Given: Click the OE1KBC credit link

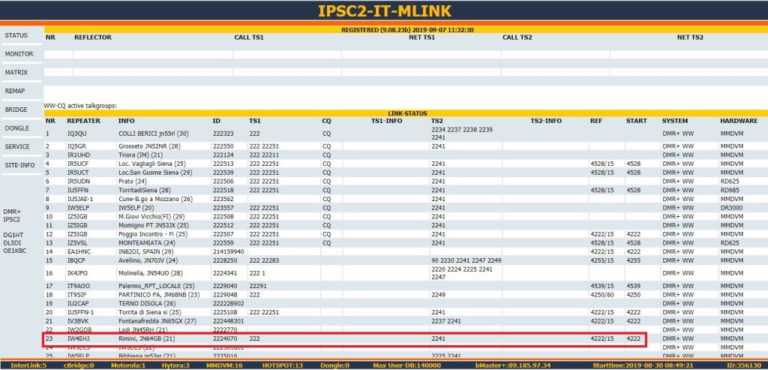Looking at the screenshot, I should click(x=15, y=250).
